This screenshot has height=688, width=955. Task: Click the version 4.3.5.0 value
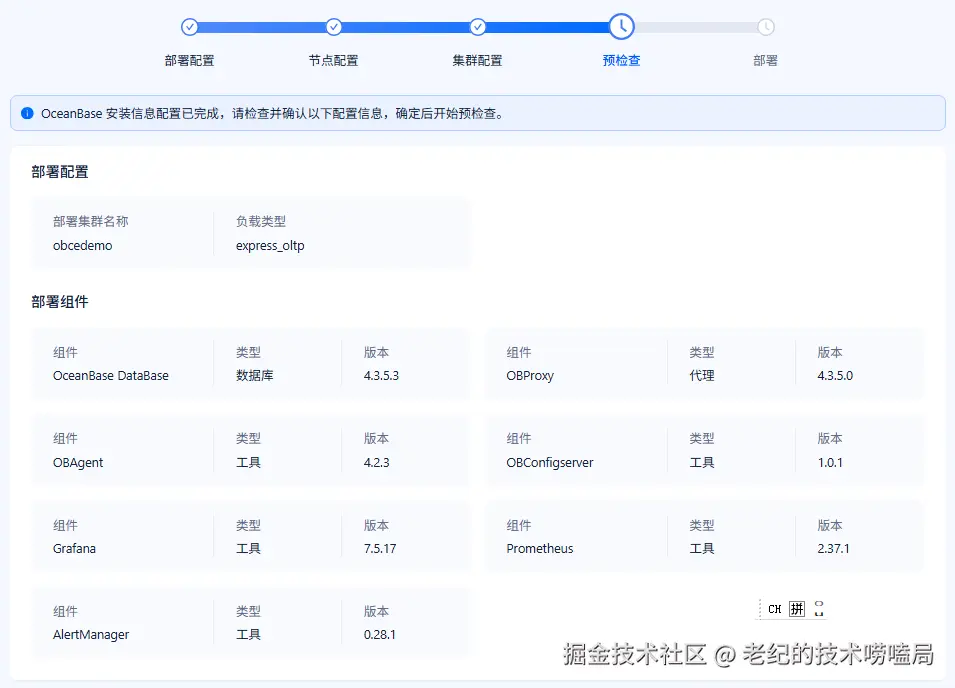pyautogui.click(x=835, y=376)
